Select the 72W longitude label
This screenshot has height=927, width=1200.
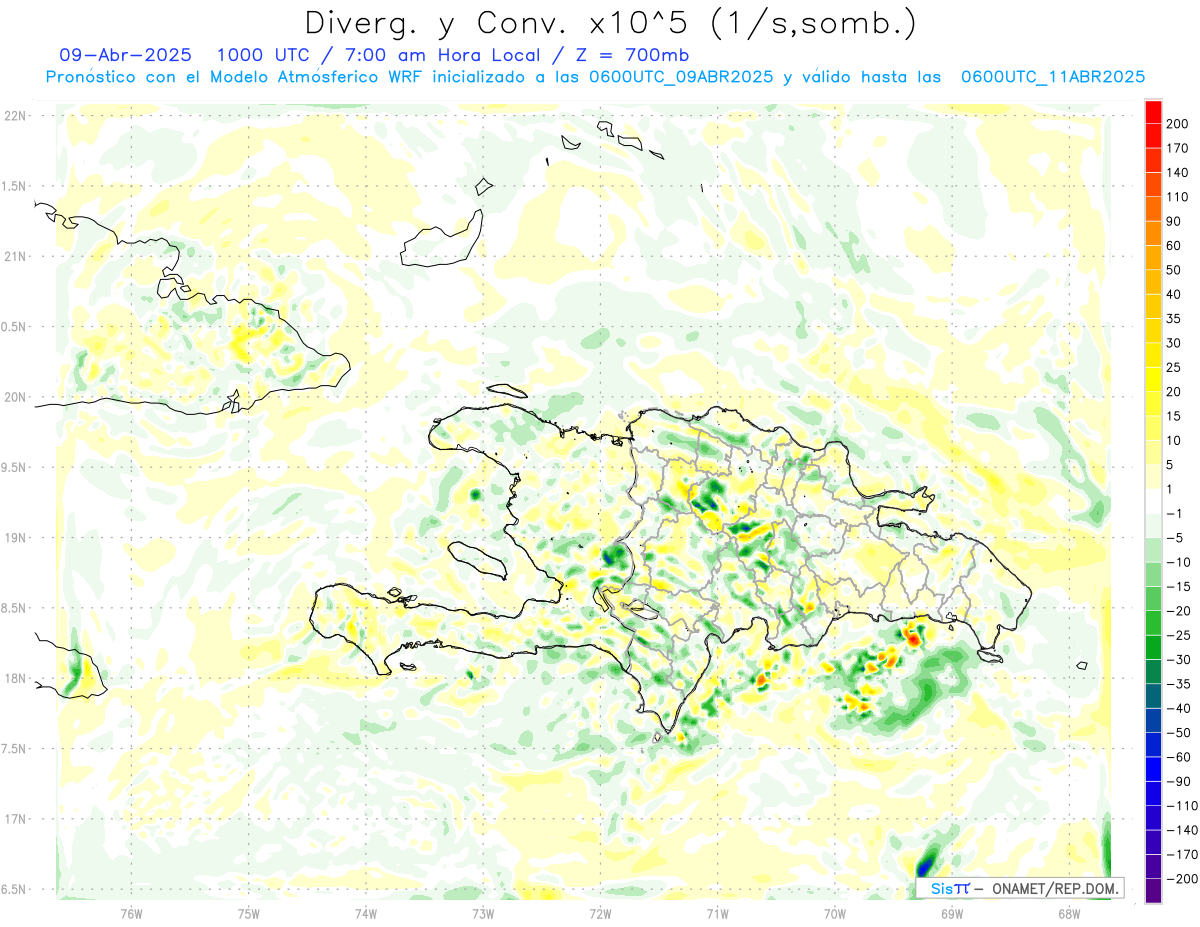[600, 913]
